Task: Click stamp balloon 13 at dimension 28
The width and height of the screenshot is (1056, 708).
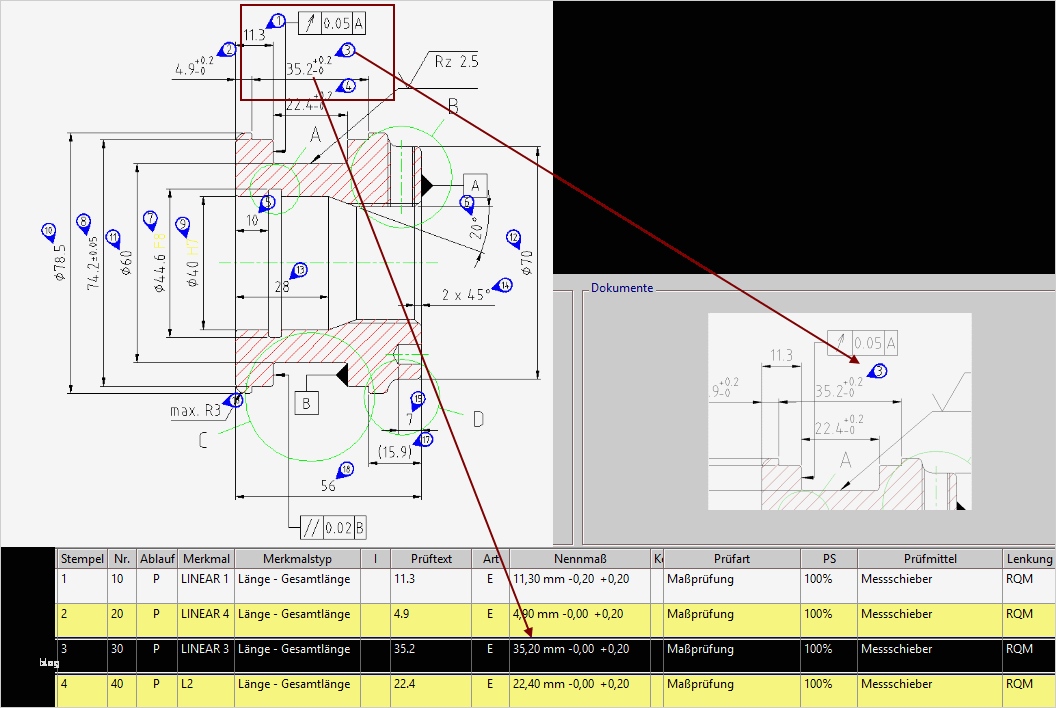Action: click(298, 271)
